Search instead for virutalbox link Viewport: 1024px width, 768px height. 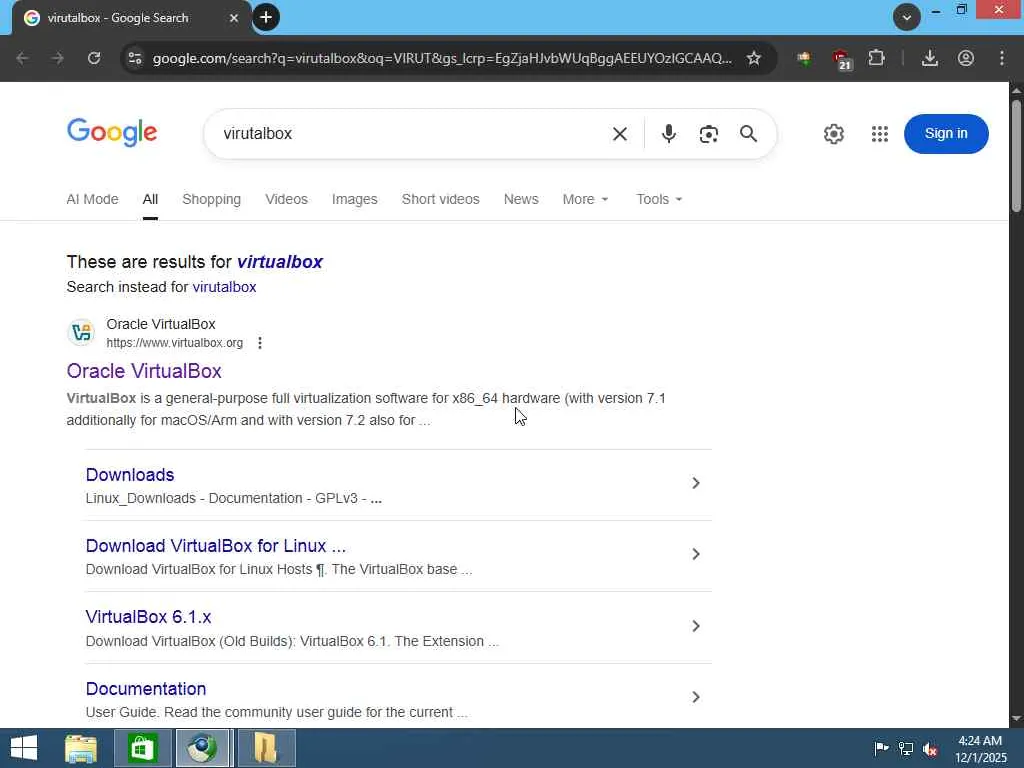point(224,287)
